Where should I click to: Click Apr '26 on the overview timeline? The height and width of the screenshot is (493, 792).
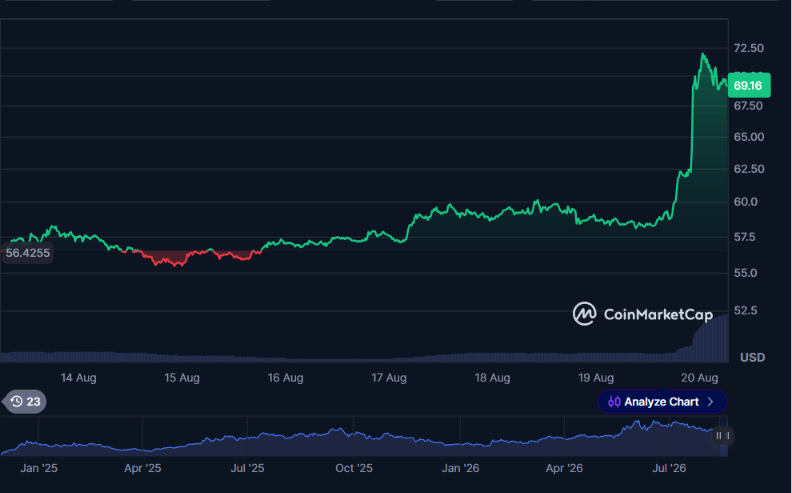click(564, 468)
